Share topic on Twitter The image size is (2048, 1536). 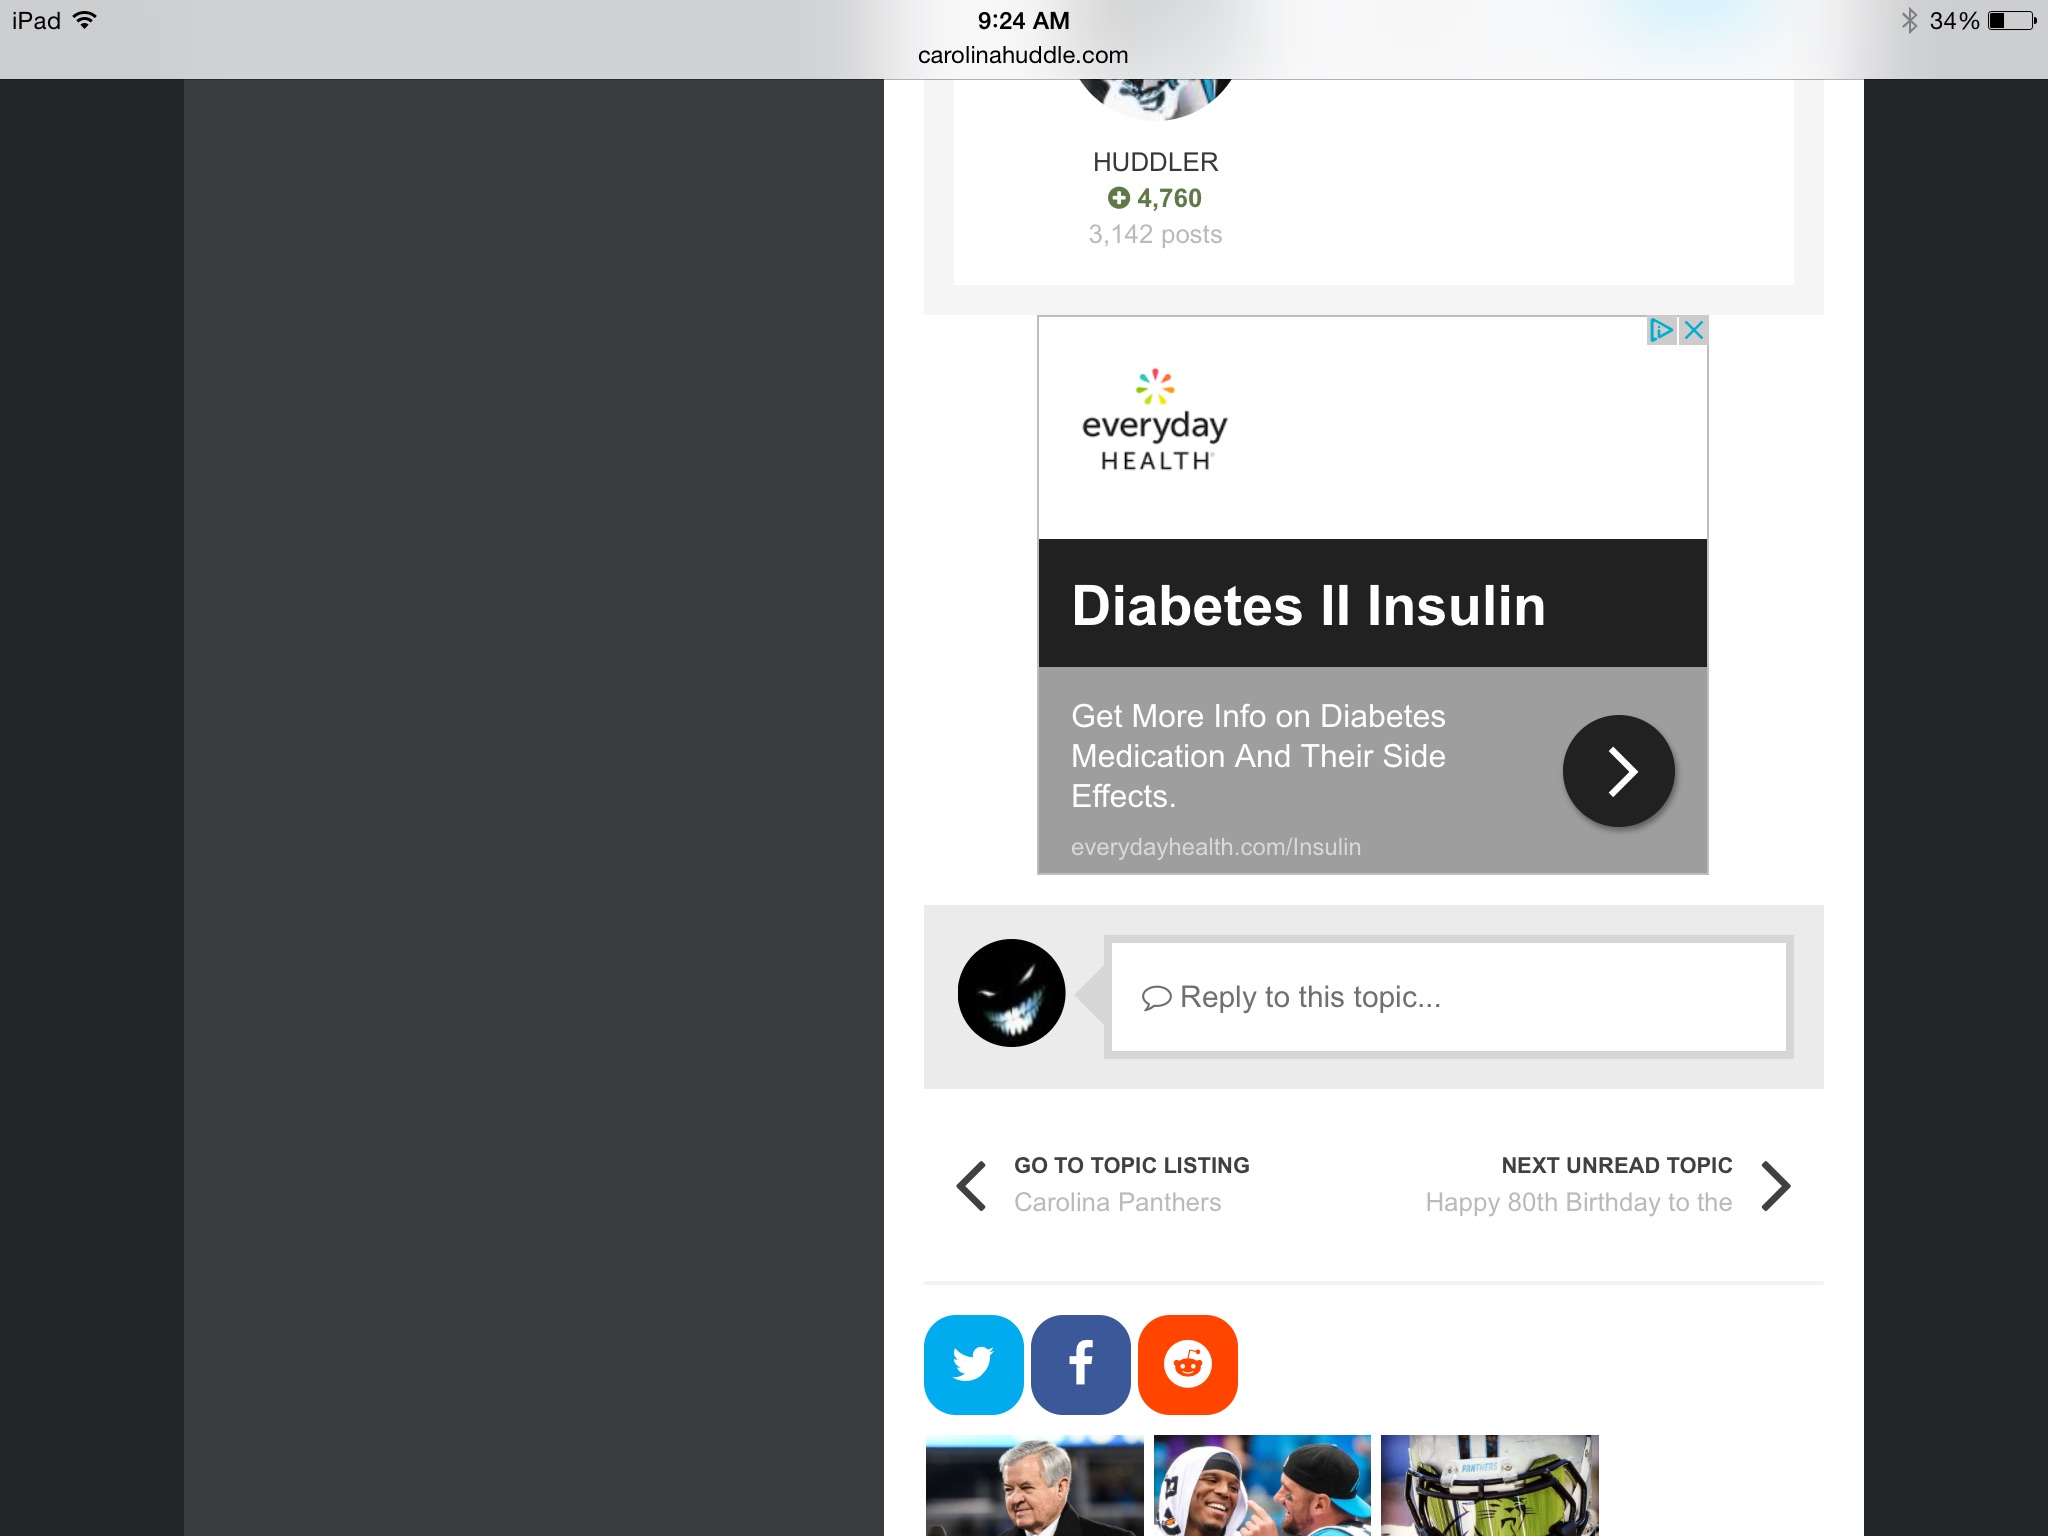pyautogui.click(x=973, y=1364)
